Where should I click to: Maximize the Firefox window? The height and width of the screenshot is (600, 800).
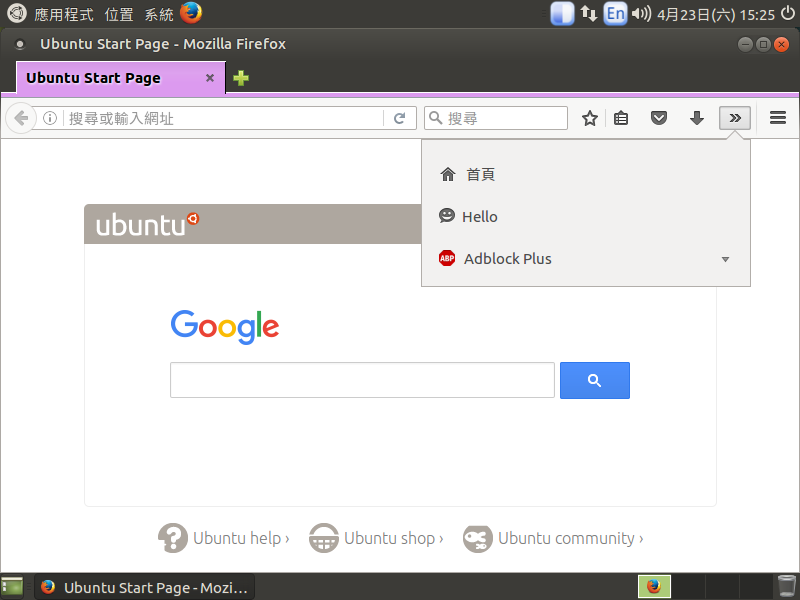click(x=763, y=44)
